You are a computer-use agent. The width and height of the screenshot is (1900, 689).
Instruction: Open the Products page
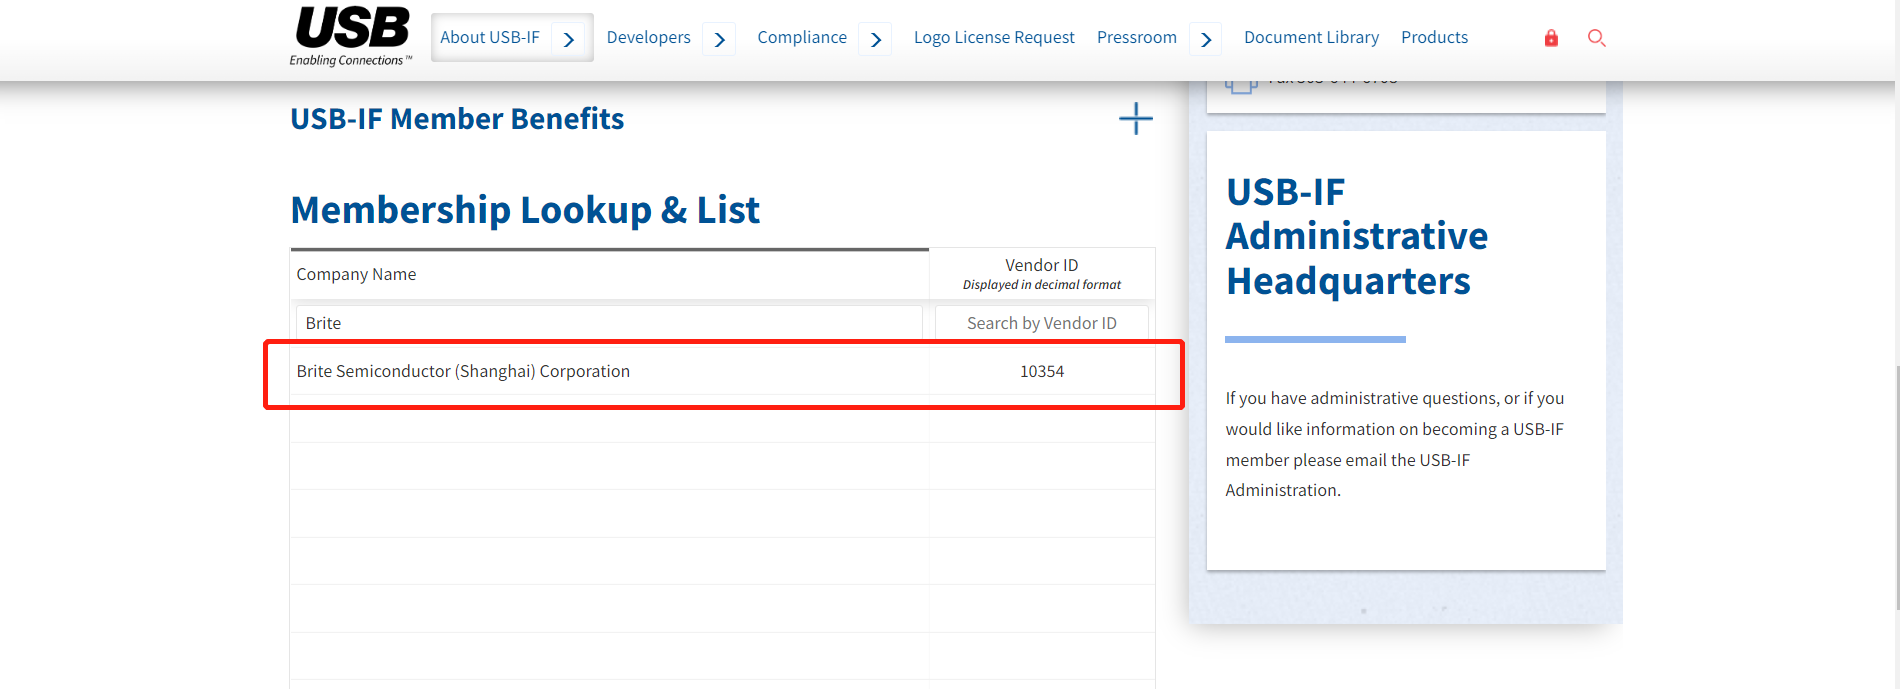(1434, 37)
